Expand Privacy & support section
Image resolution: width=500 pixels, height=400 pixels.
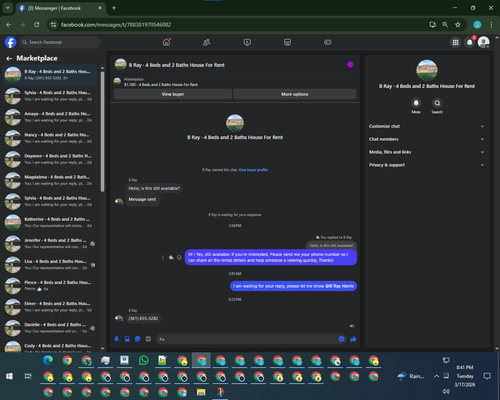tap(426, 165)
